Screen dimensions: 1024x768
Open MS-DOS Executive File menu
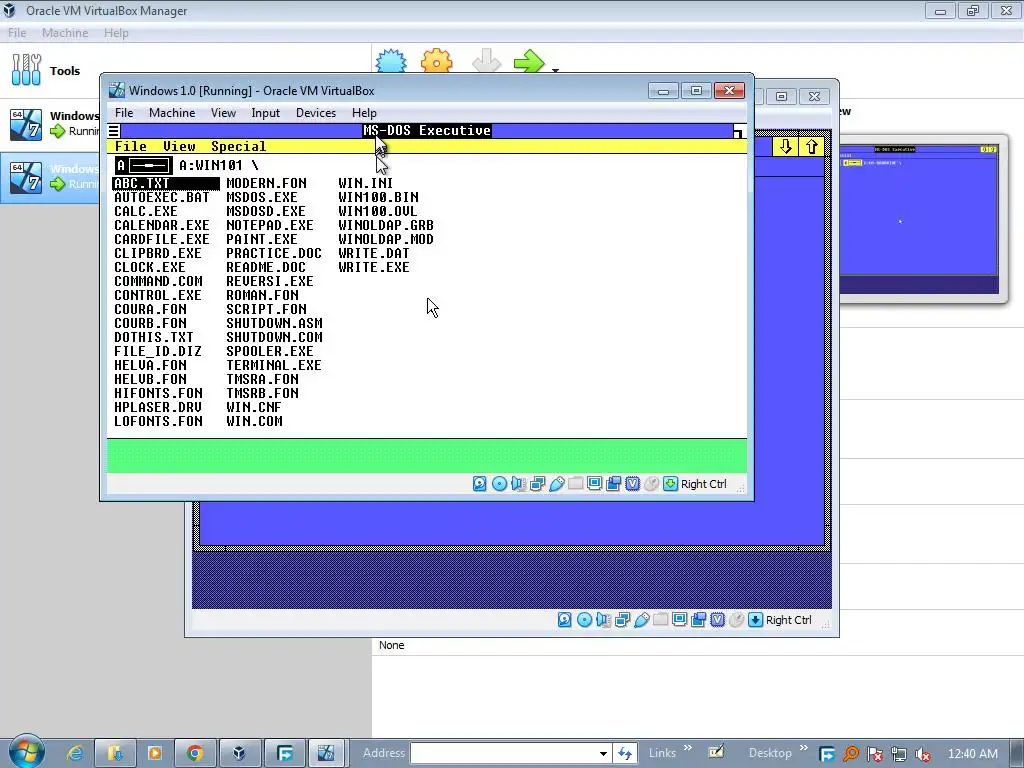click(131, 146)
